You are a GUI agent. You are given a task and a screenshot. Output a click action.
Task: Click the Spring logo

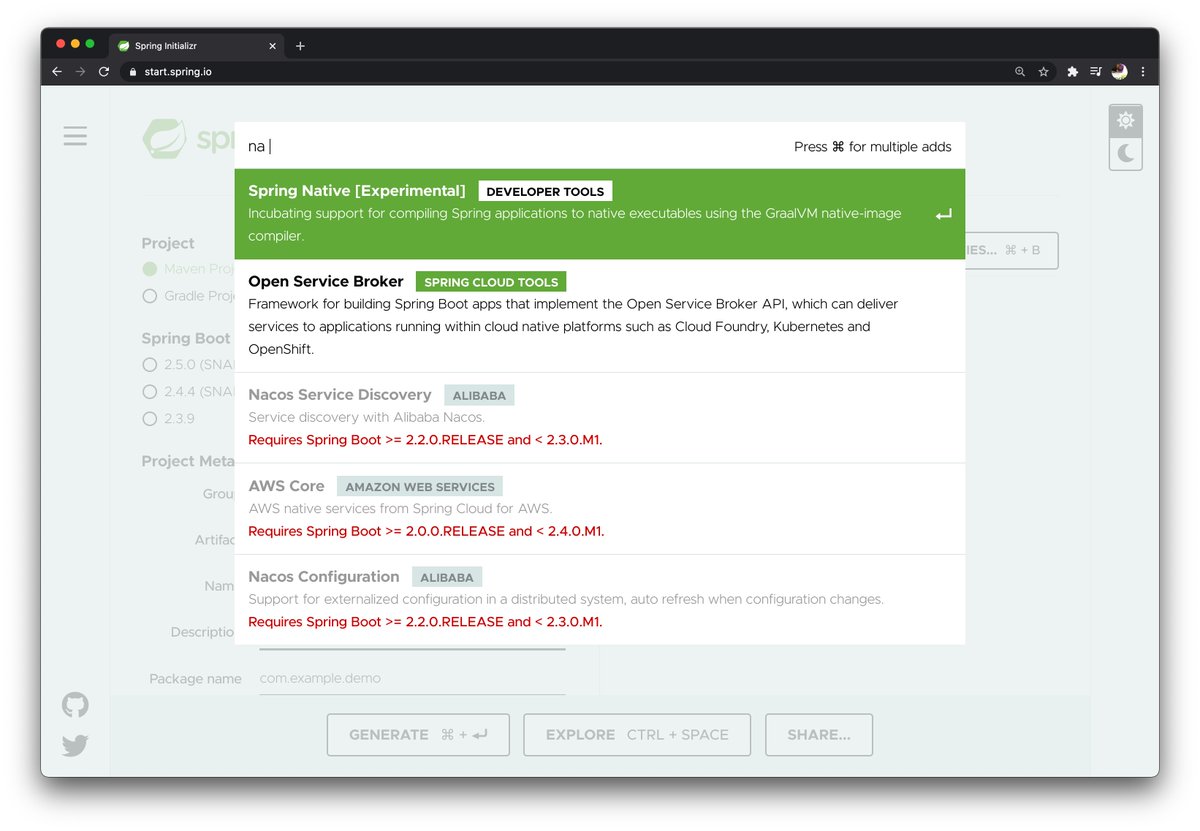point(188,139)
